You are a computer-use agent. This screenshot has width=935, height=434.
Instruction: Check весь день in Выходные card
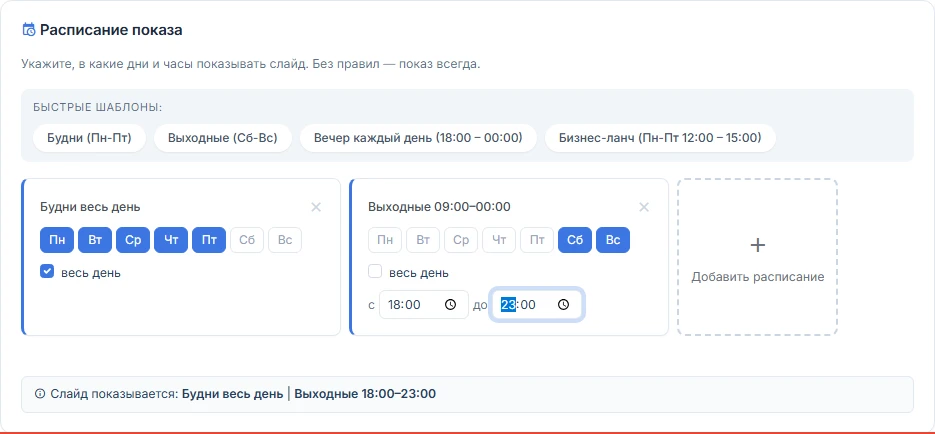point(375,272)
